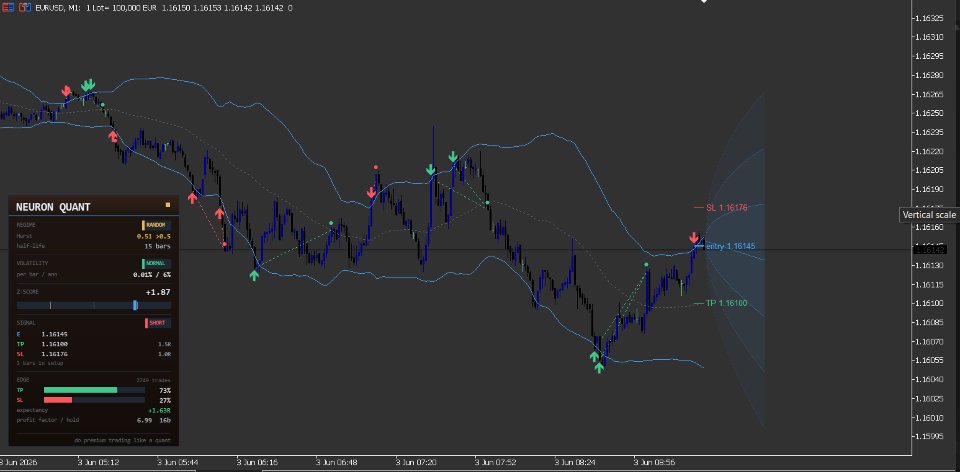Click the Z-score slider handle

pyautogui.click(x=135, y=305)
